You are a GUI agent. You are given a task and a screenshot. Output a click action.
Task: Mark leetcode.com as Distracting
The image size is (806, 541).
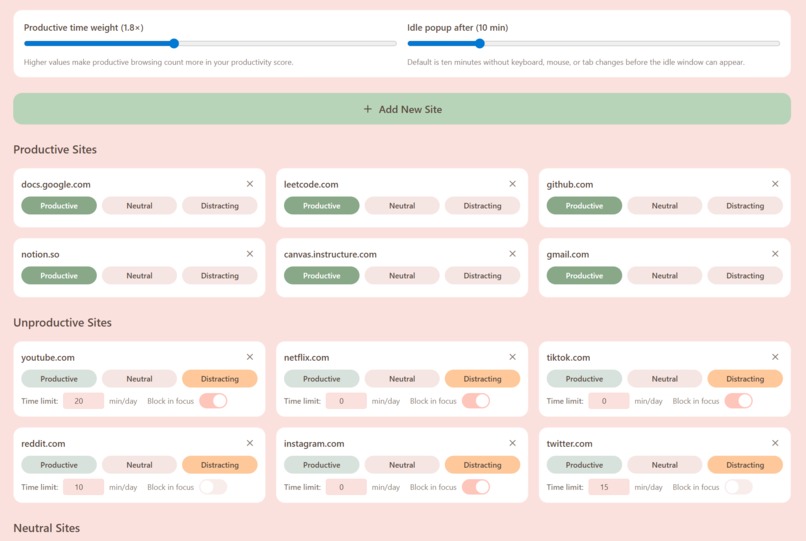pos(482,206)
